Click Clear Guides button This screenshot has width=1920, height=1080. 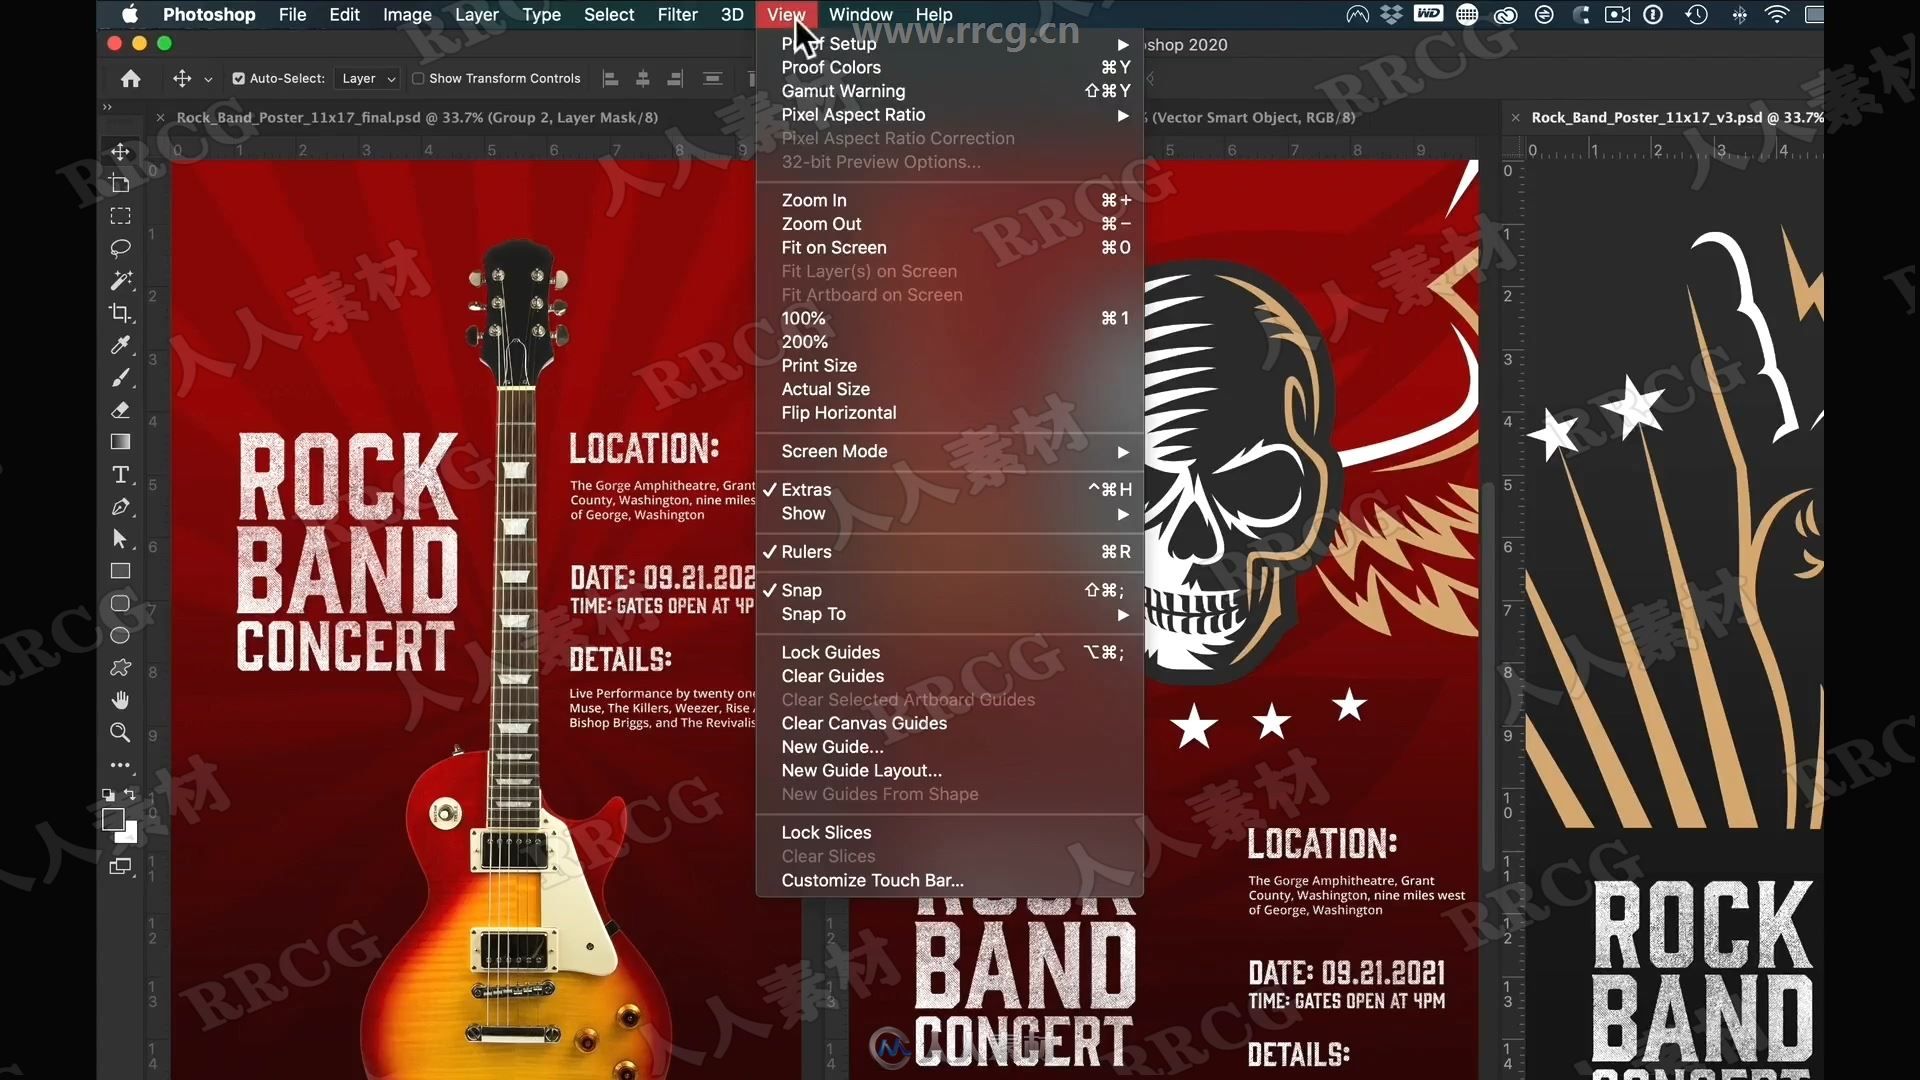tap(832, 675)
